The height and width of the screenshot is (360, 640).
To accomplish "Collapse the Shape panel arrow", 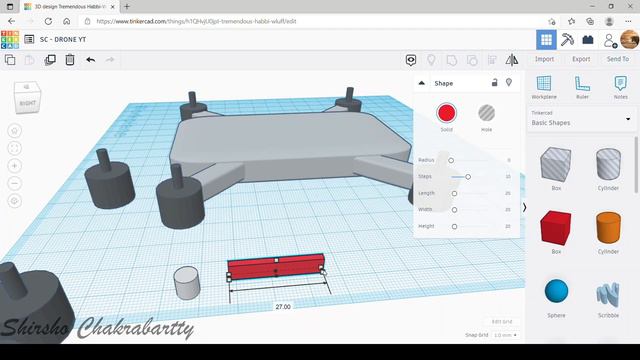I will pos(422,83).
